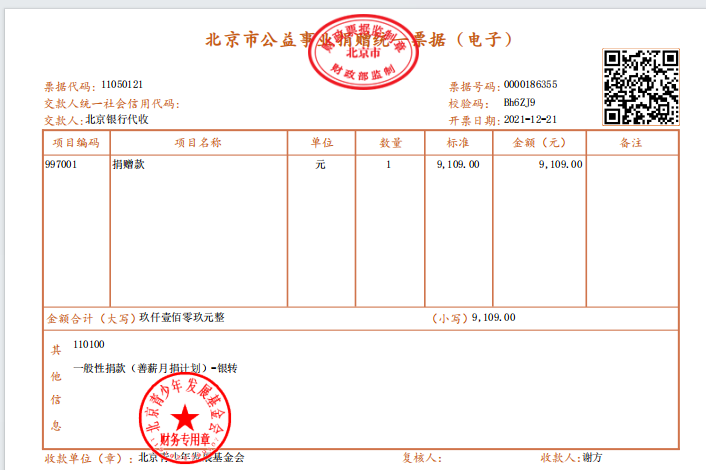Click the 开票日期 value 2021-12-21

coord(529,119)
